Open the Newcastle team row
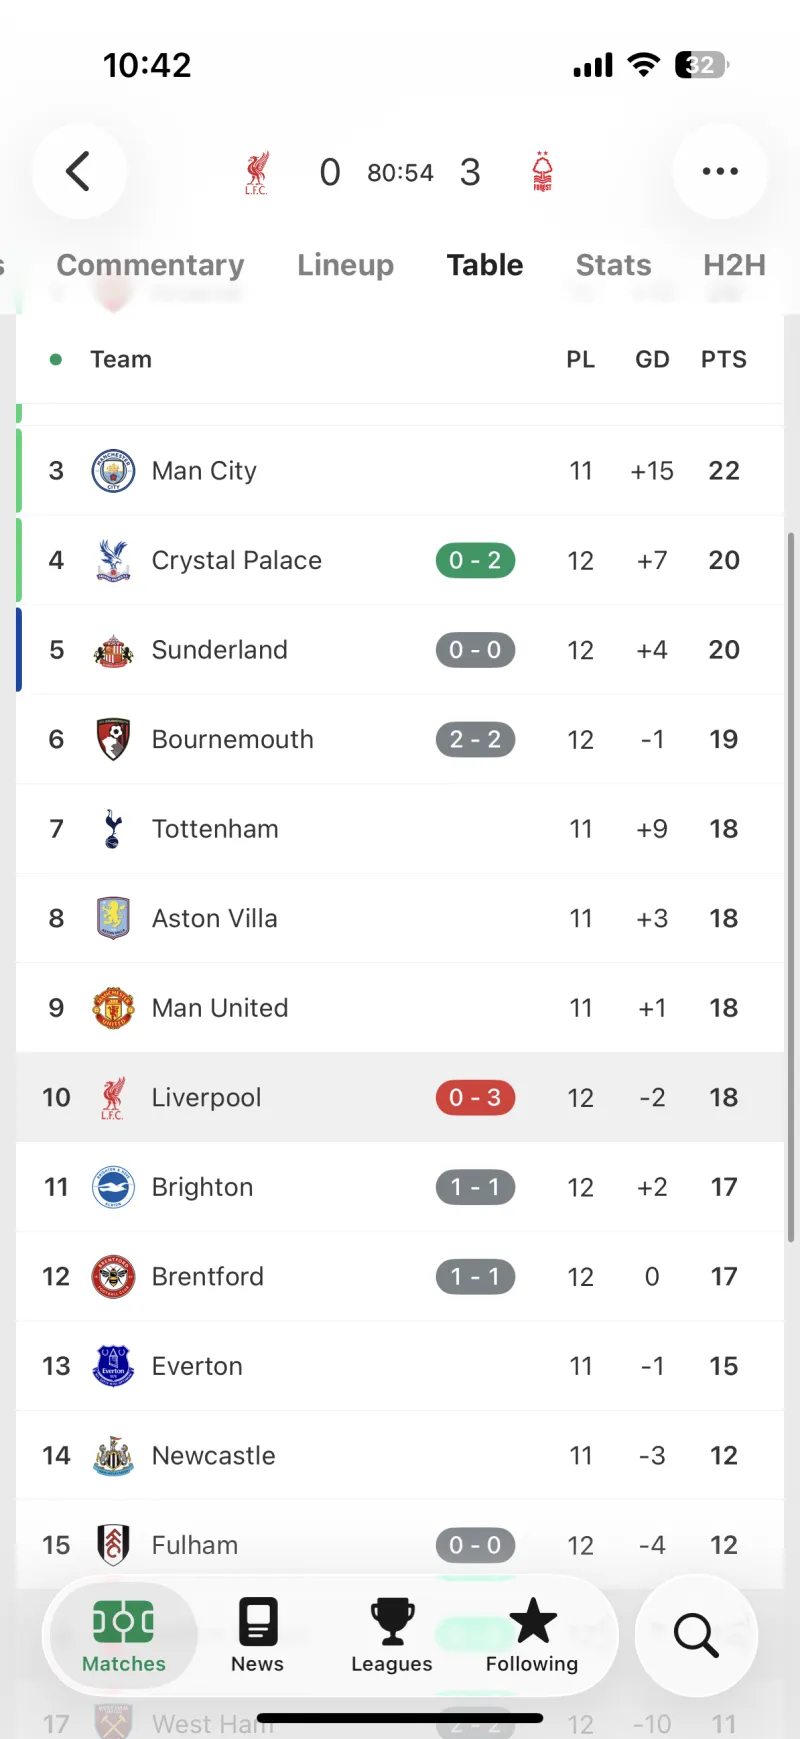This screenshot has width=800, height=1739. (x=400, y=1456)
